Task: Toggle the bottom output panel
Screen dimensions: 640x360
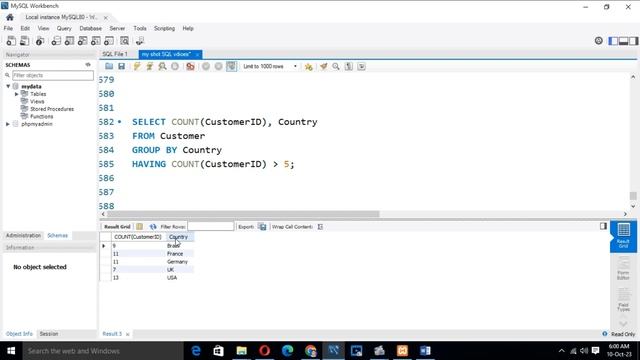Action: tap(623, 41)
